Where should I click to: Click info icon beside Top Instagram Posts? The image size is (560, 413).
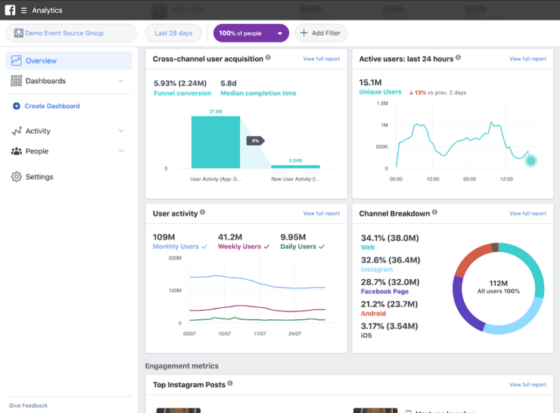click(x=230, y=383)
